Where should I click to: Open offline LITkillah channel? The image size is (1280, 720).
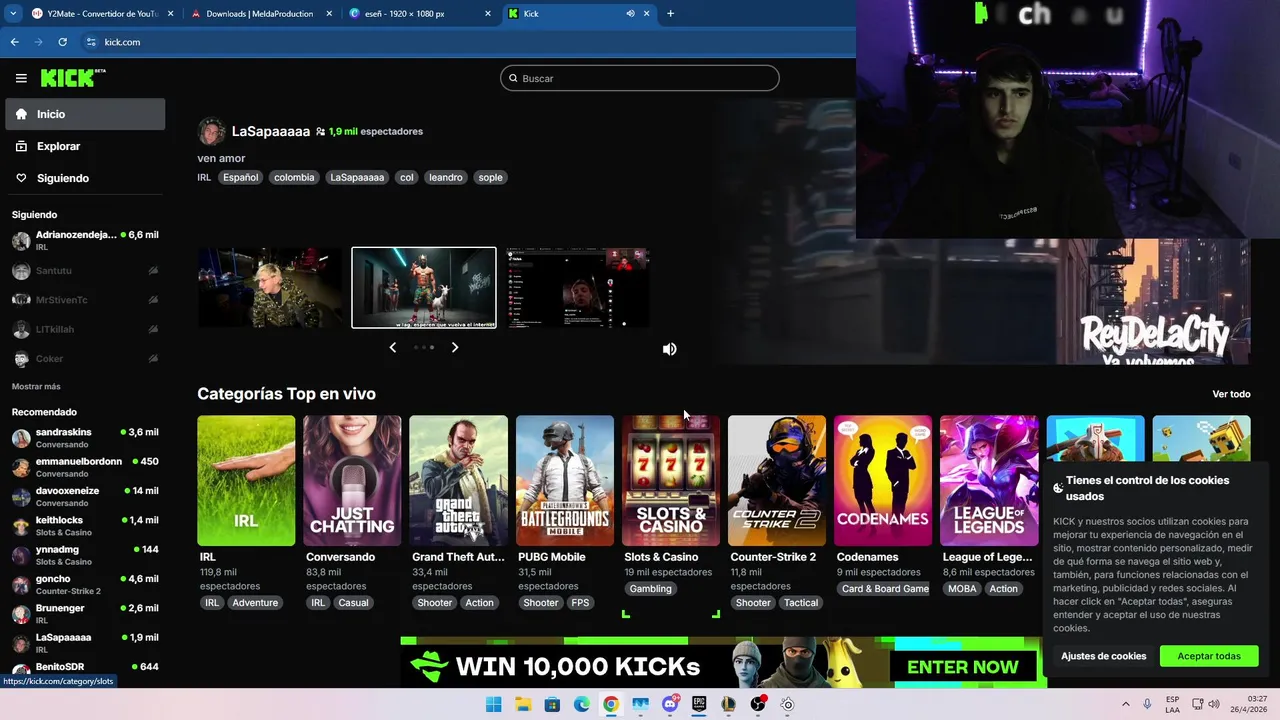point(85,329)
